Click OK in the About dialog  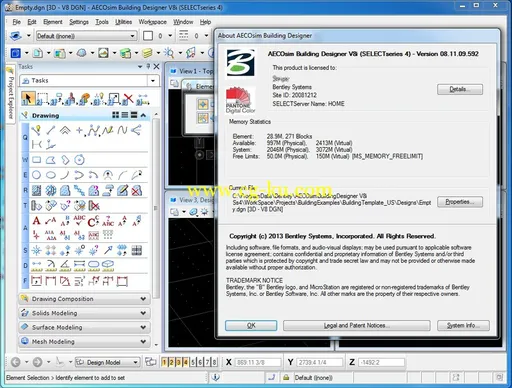(251, 325)
